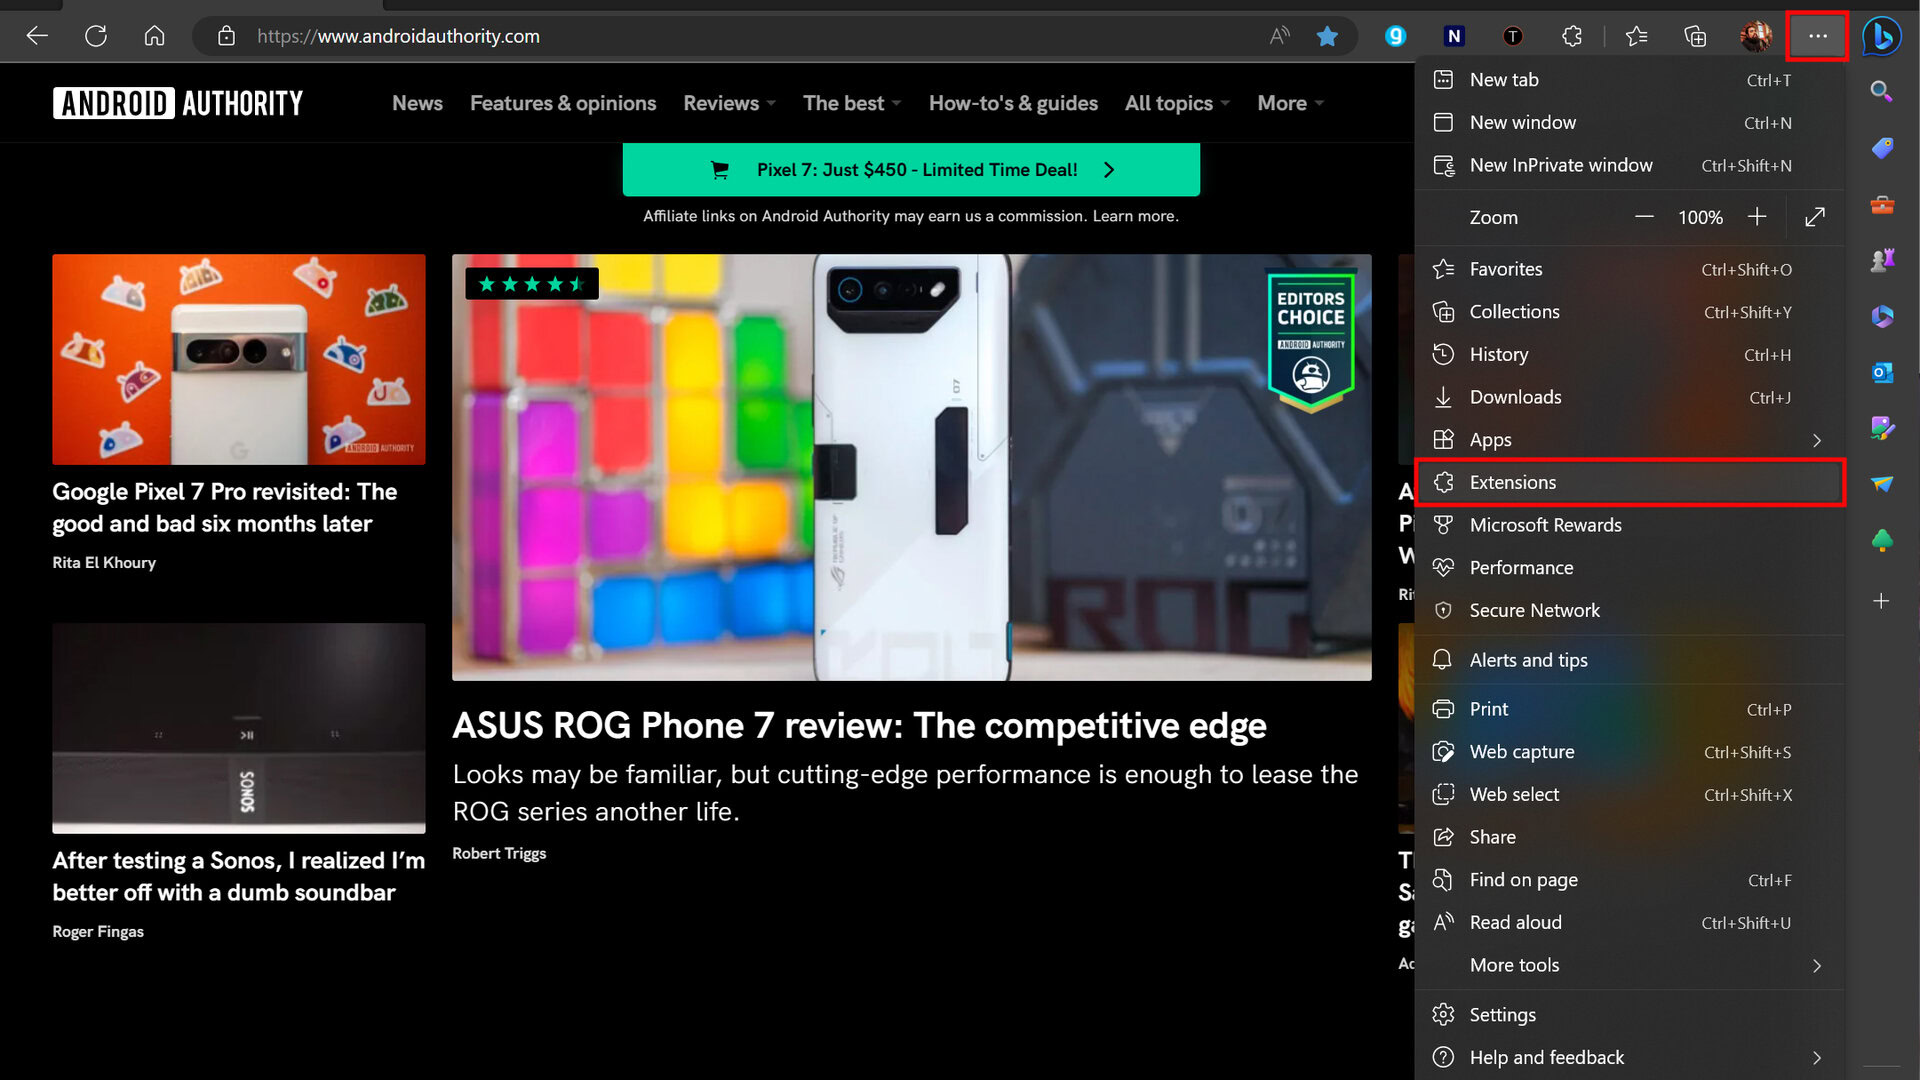
Task: Select the New InPrivate window option
Action: (1561, 164)
